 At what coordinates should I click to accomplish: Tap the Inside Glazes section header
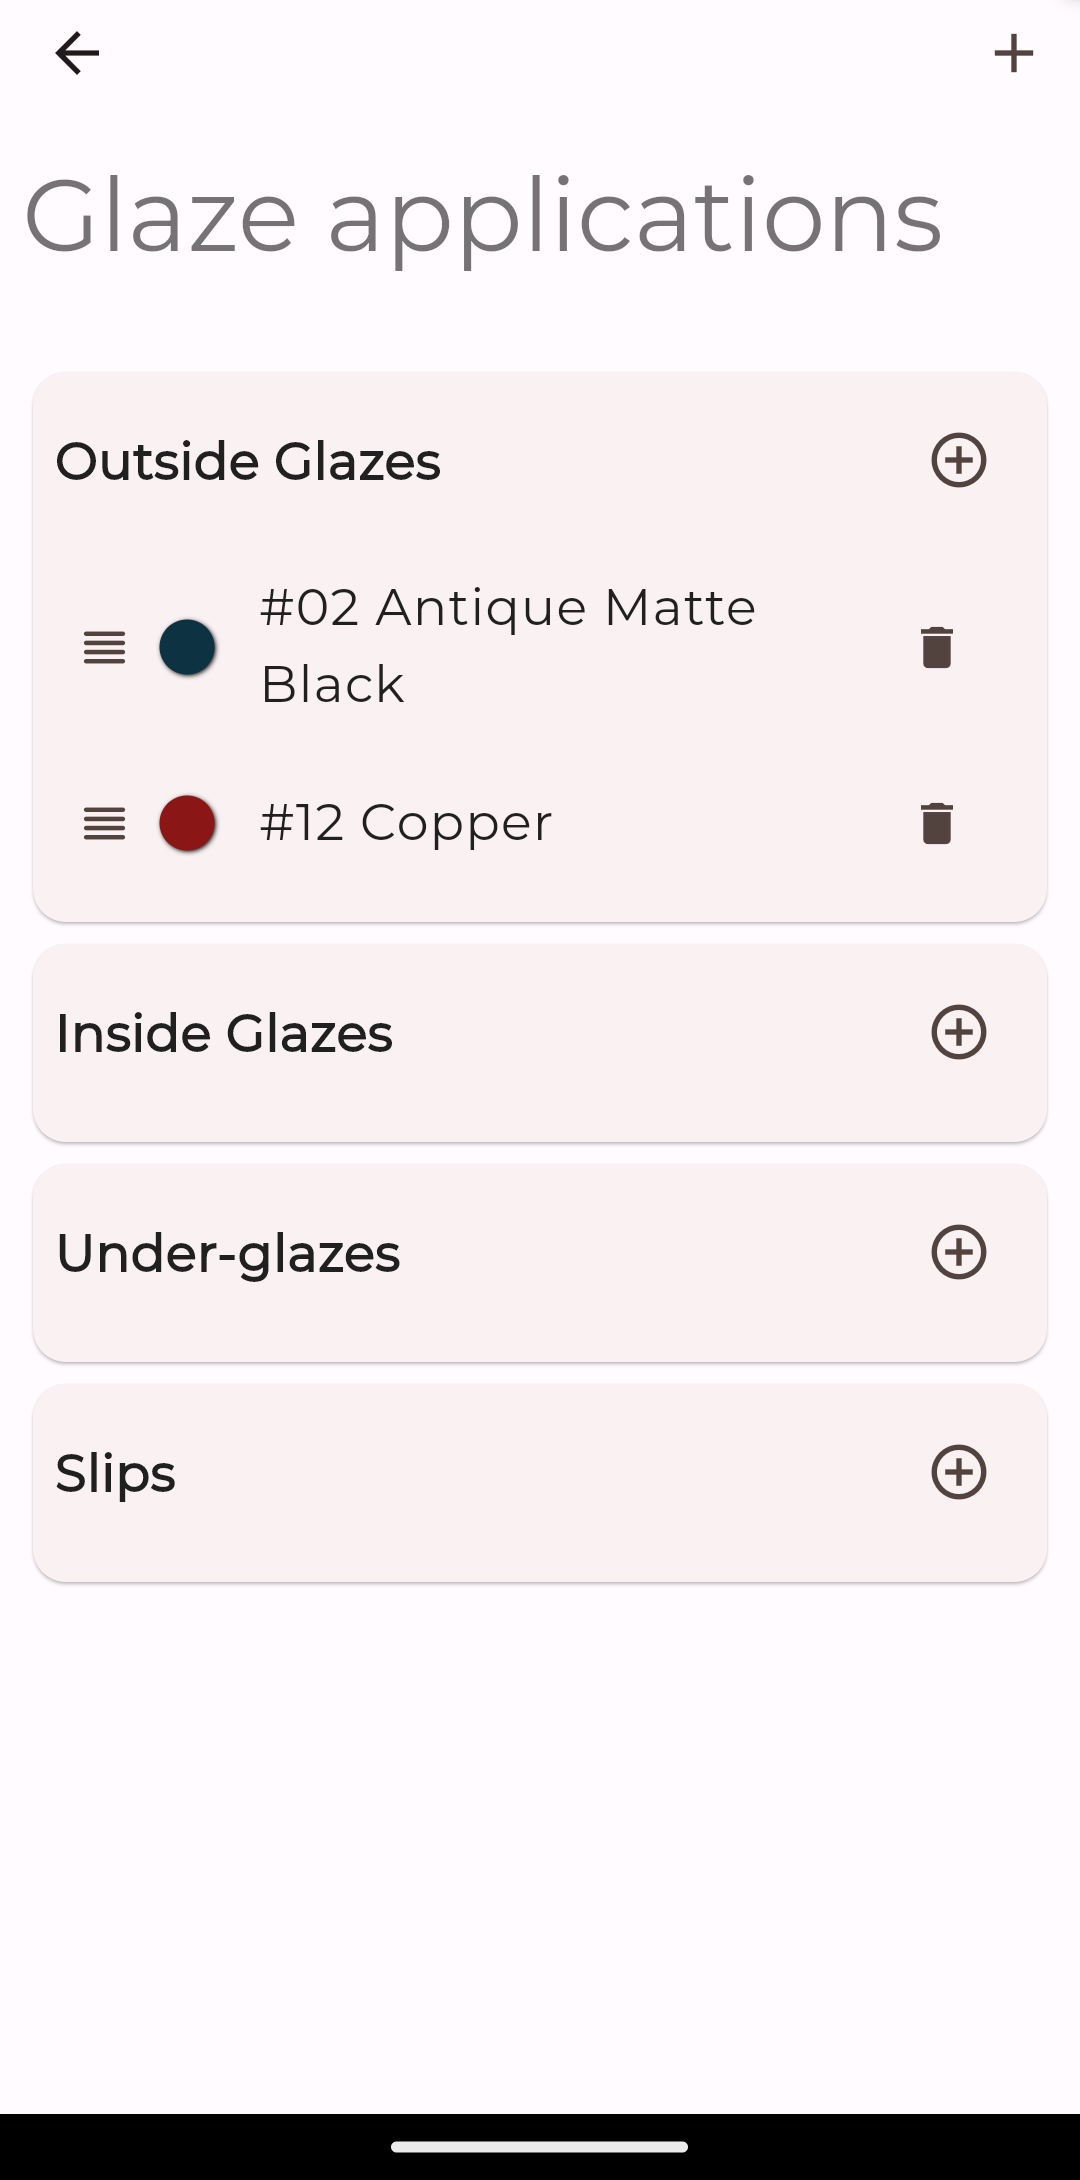tap(224, 1033)
